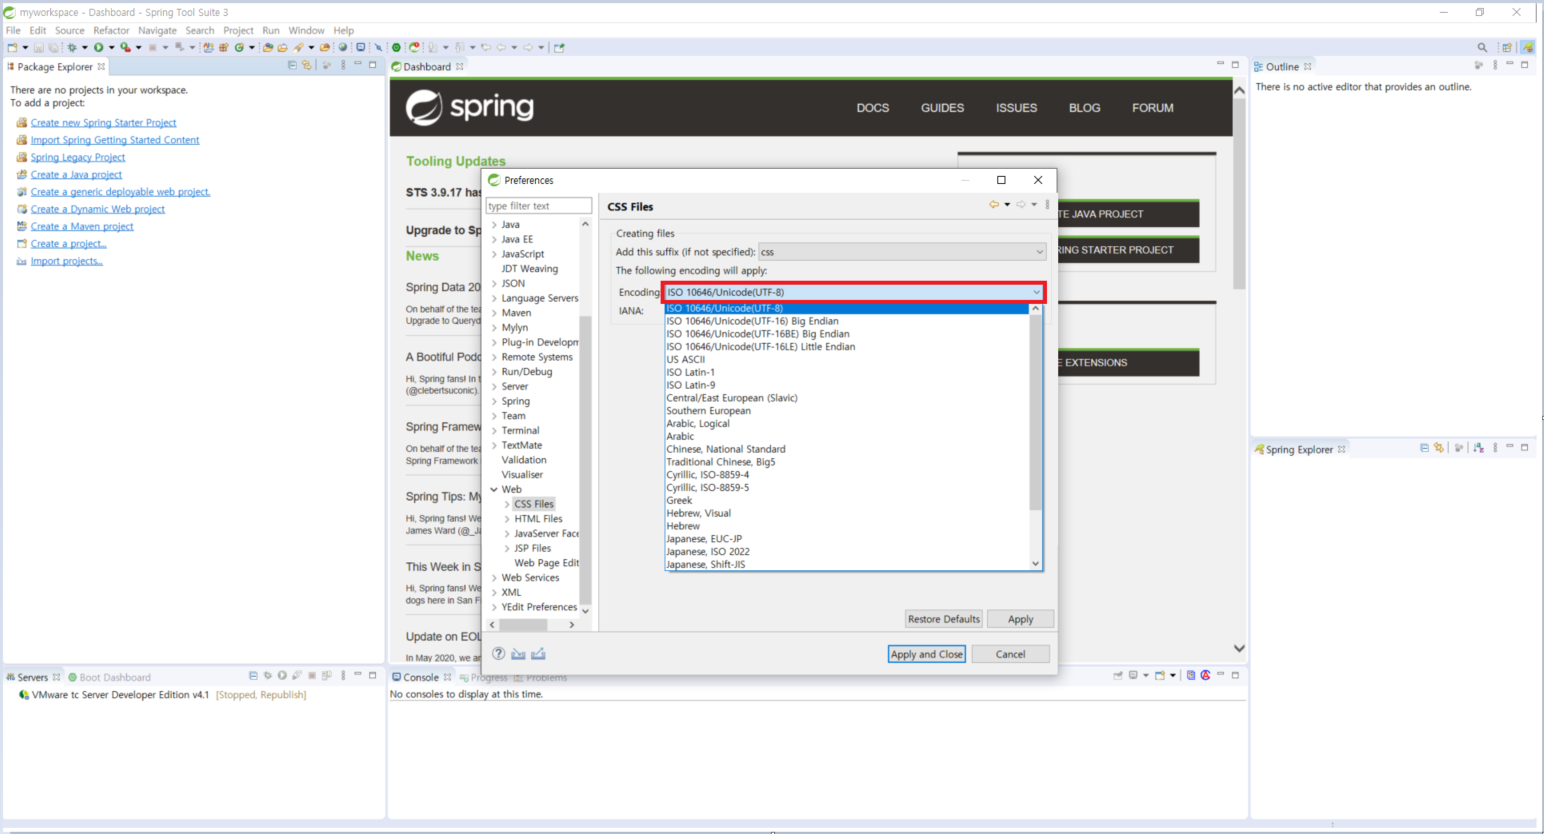This screenshot has width=1544, height=834.
Task: Select ISO Latin-1 encoding
Action: point(690,372)
